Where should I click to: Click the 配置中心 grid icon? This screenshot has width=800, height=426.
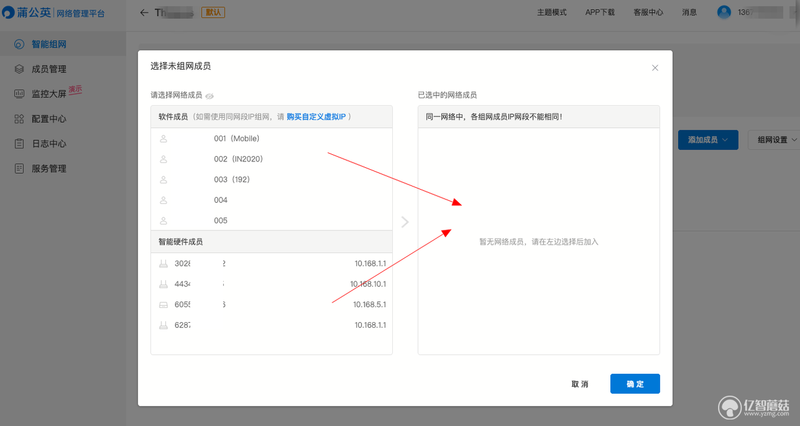click(19, 119)
